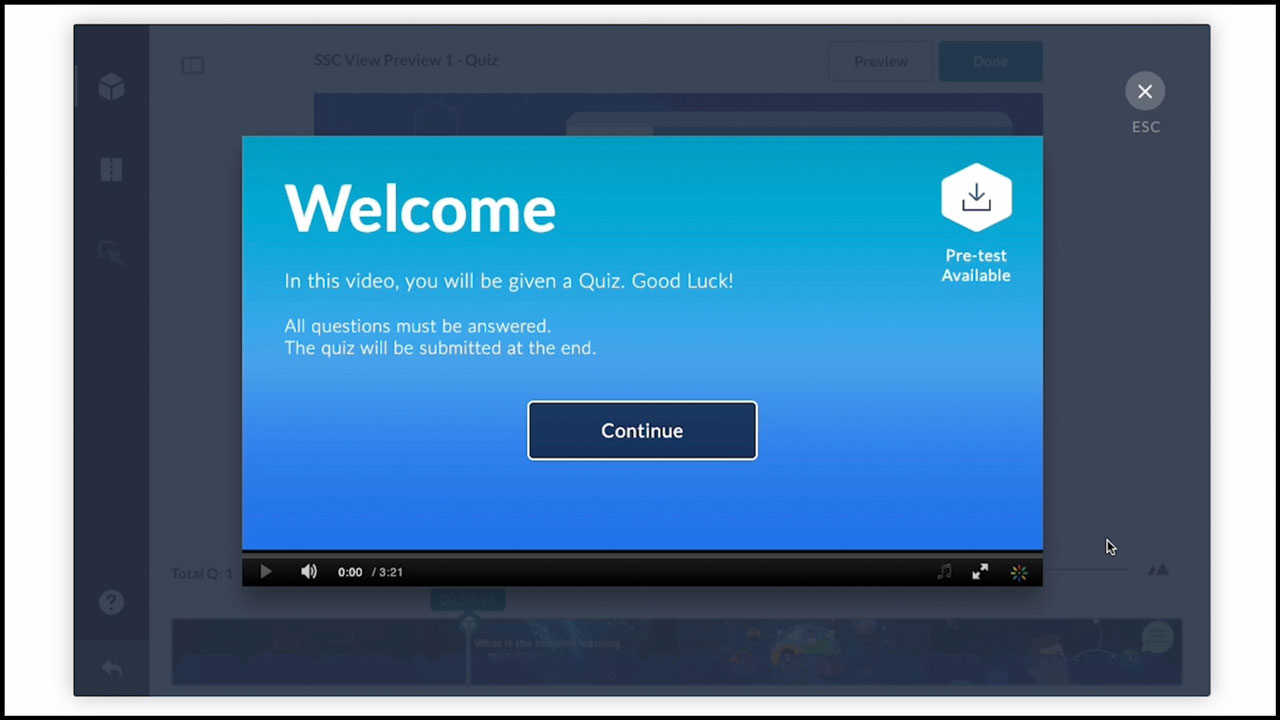Close the preview with the X button
The width and height of the screenshot is (1280, 720).
pos(1145,91)
